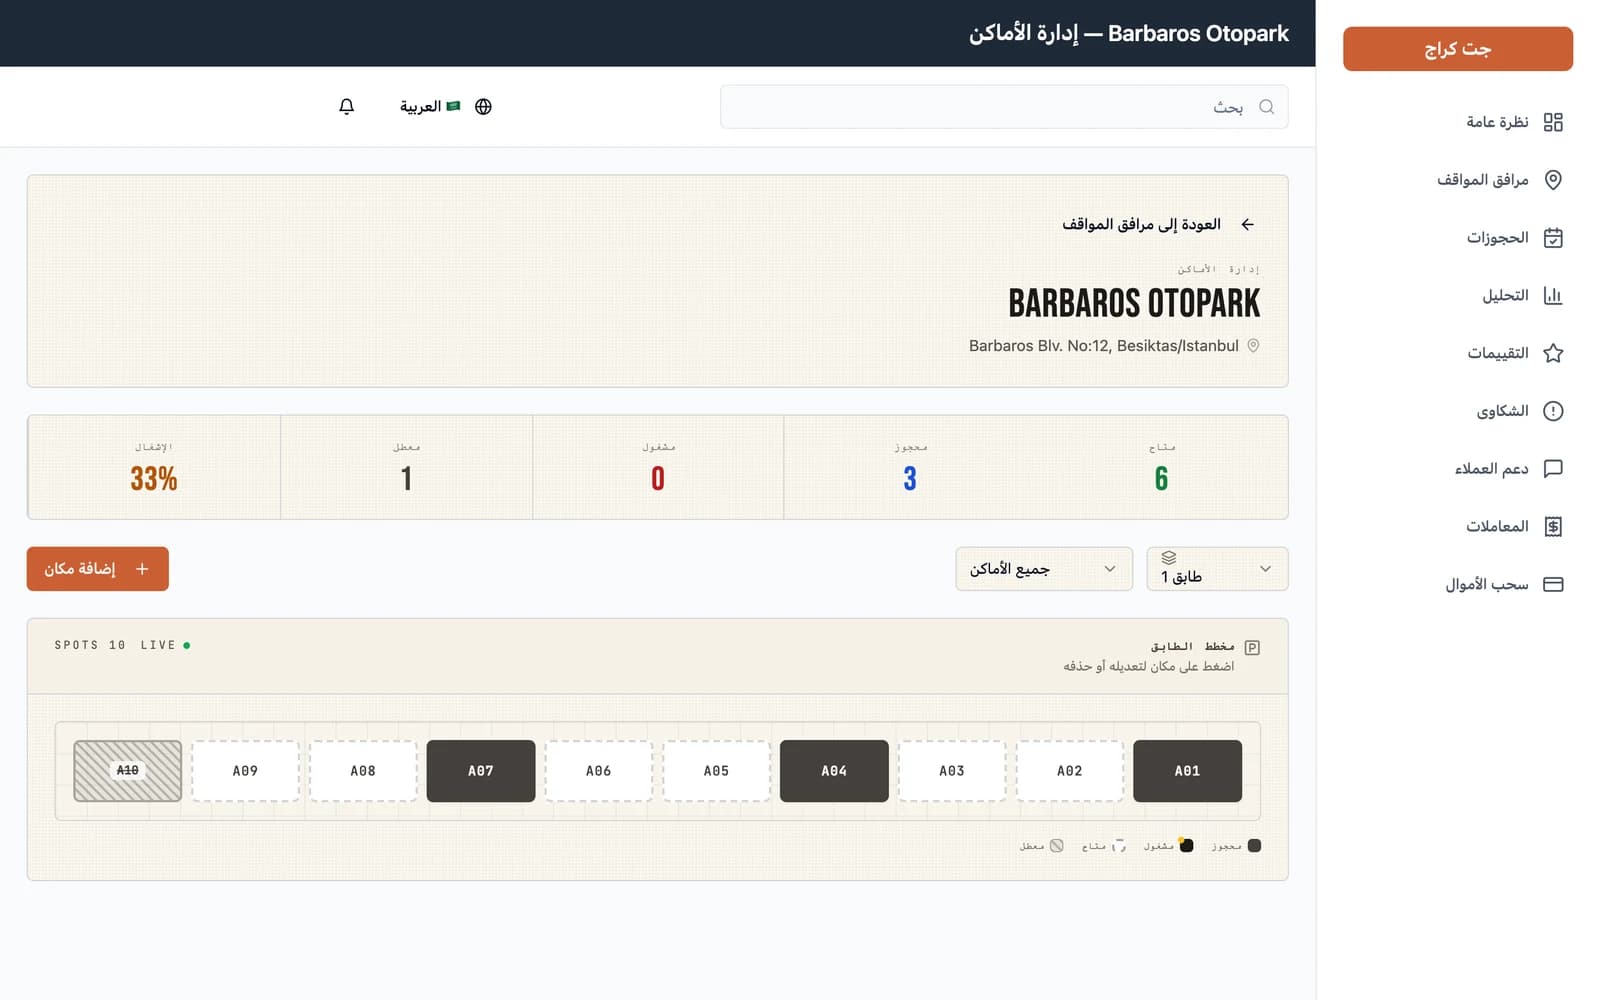Select parking spot A06
The width and height of the screenshot is (1600, 1000).
(x=598, y=771)
